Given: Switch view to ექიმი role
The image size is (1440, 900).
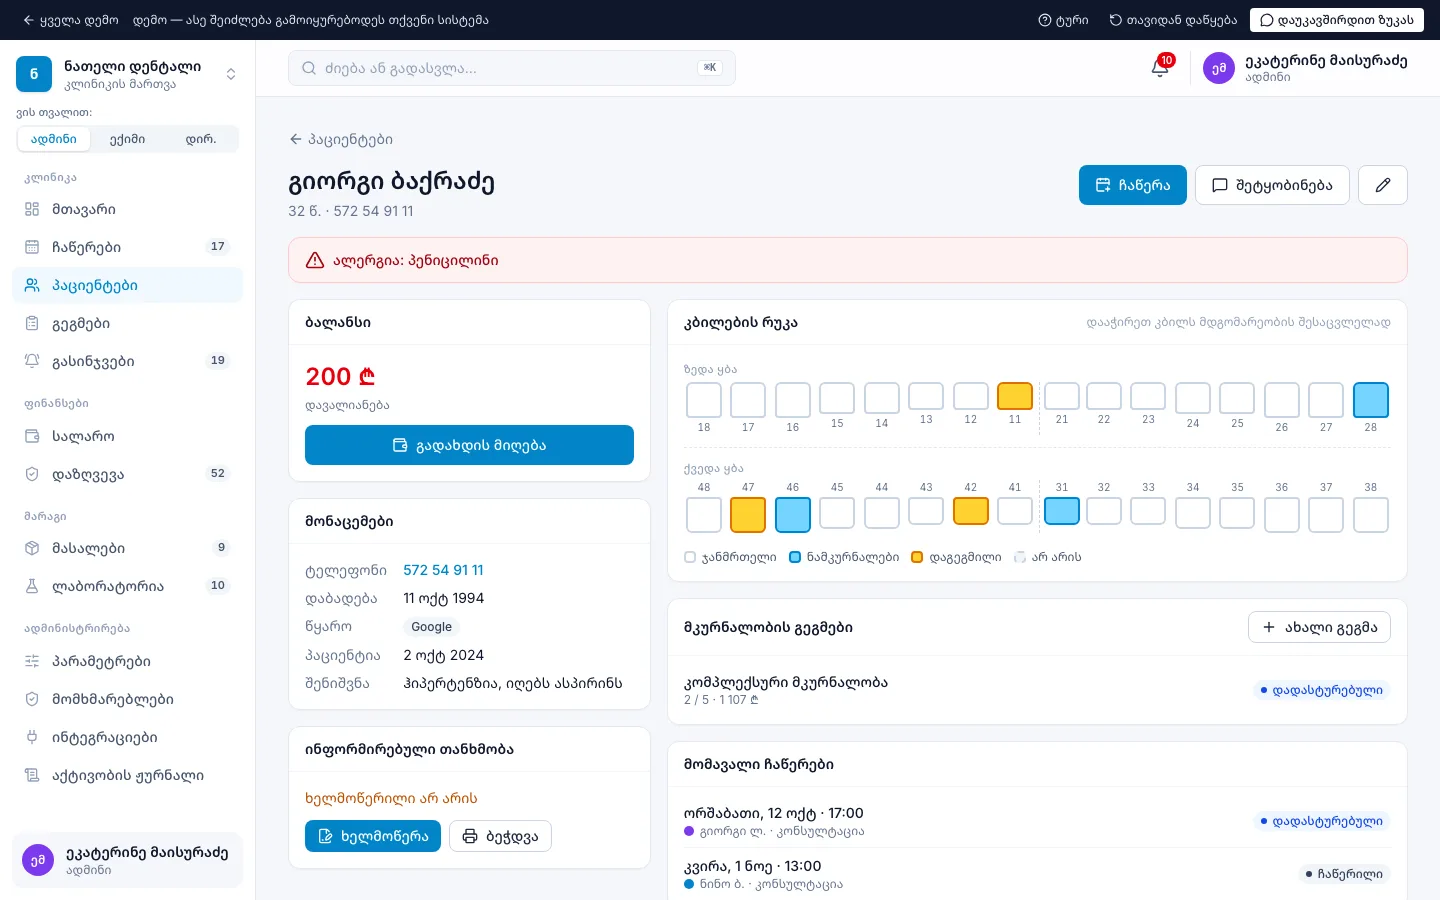Looking at the screenshot, I should [x=127, y=139].
